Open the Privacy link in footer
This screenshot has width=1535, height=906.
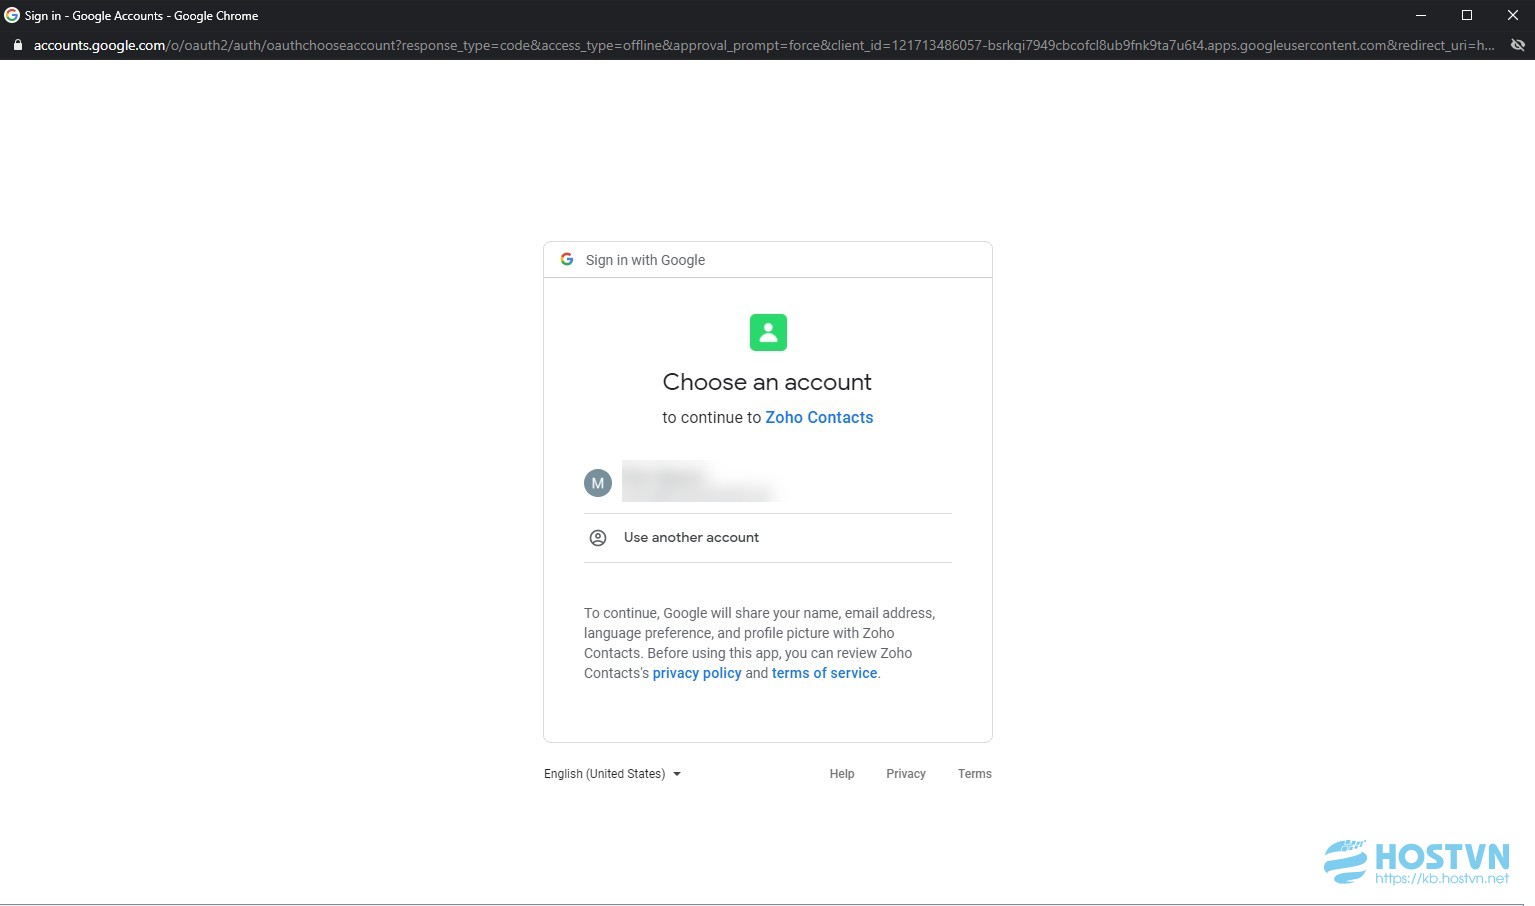tap(906, 774)
